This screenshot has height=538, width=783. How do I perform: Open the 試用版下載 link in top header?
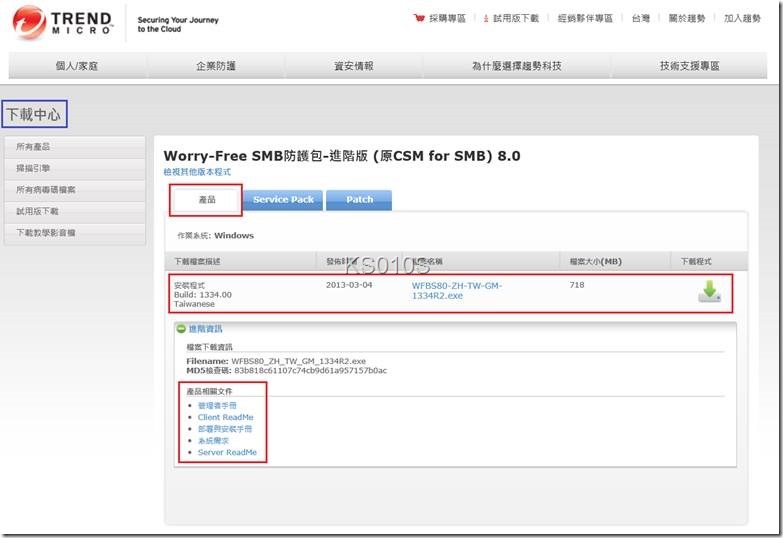pyautogui.click(x=516, y=18)
